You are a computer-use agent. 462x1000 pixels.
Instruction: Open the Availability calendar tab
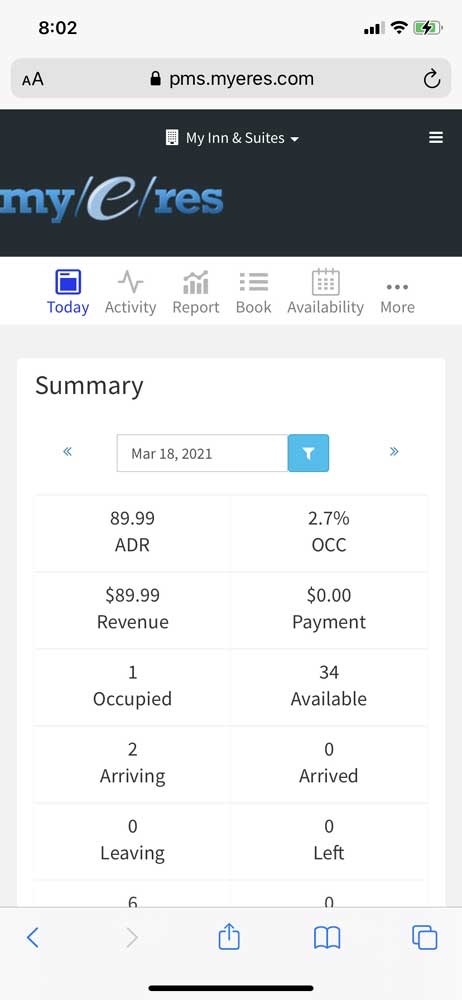tap(325, 293)
